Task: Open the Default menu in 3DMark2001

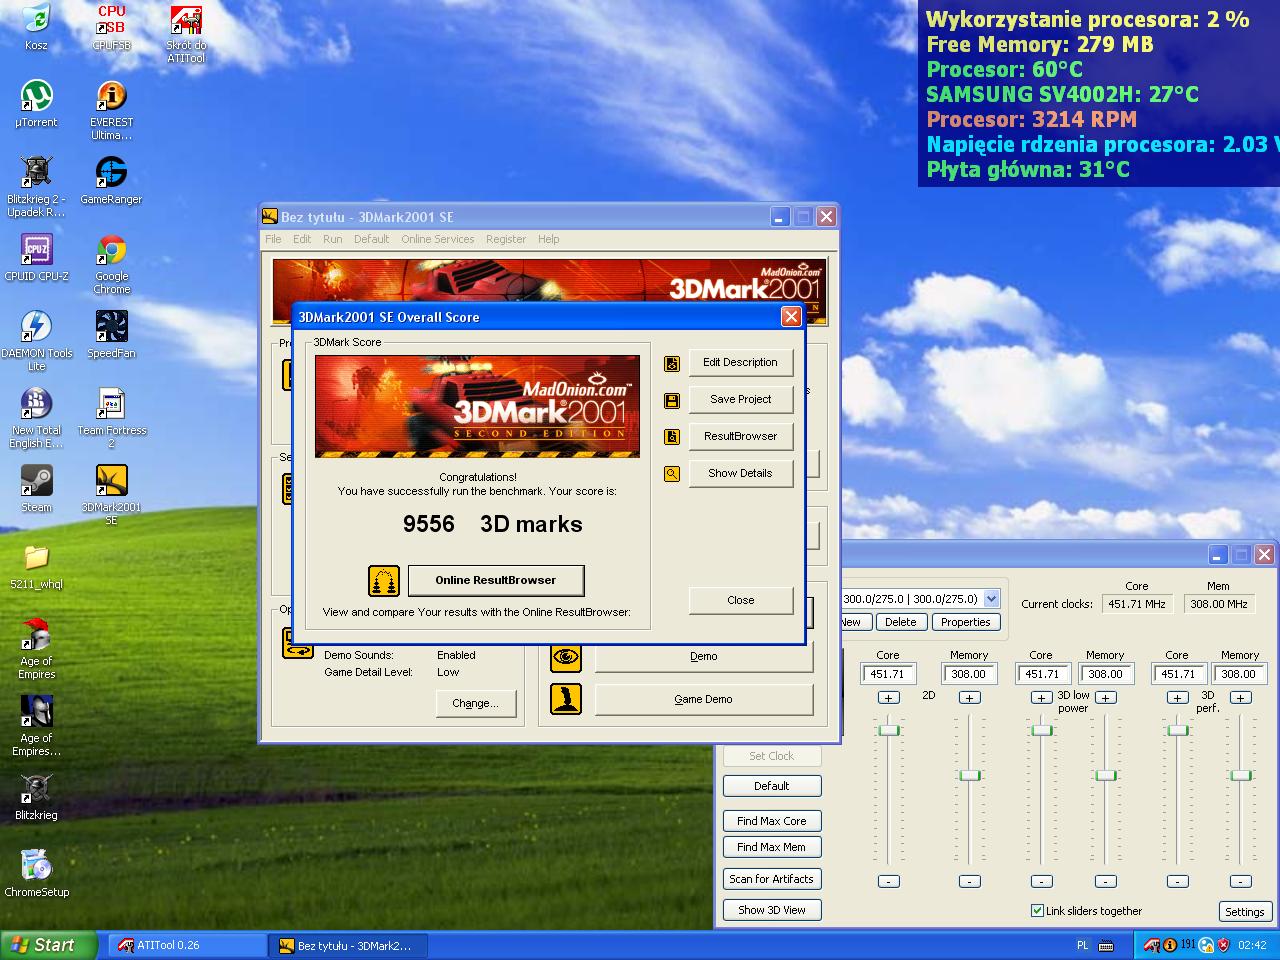Action: point(371,239)
